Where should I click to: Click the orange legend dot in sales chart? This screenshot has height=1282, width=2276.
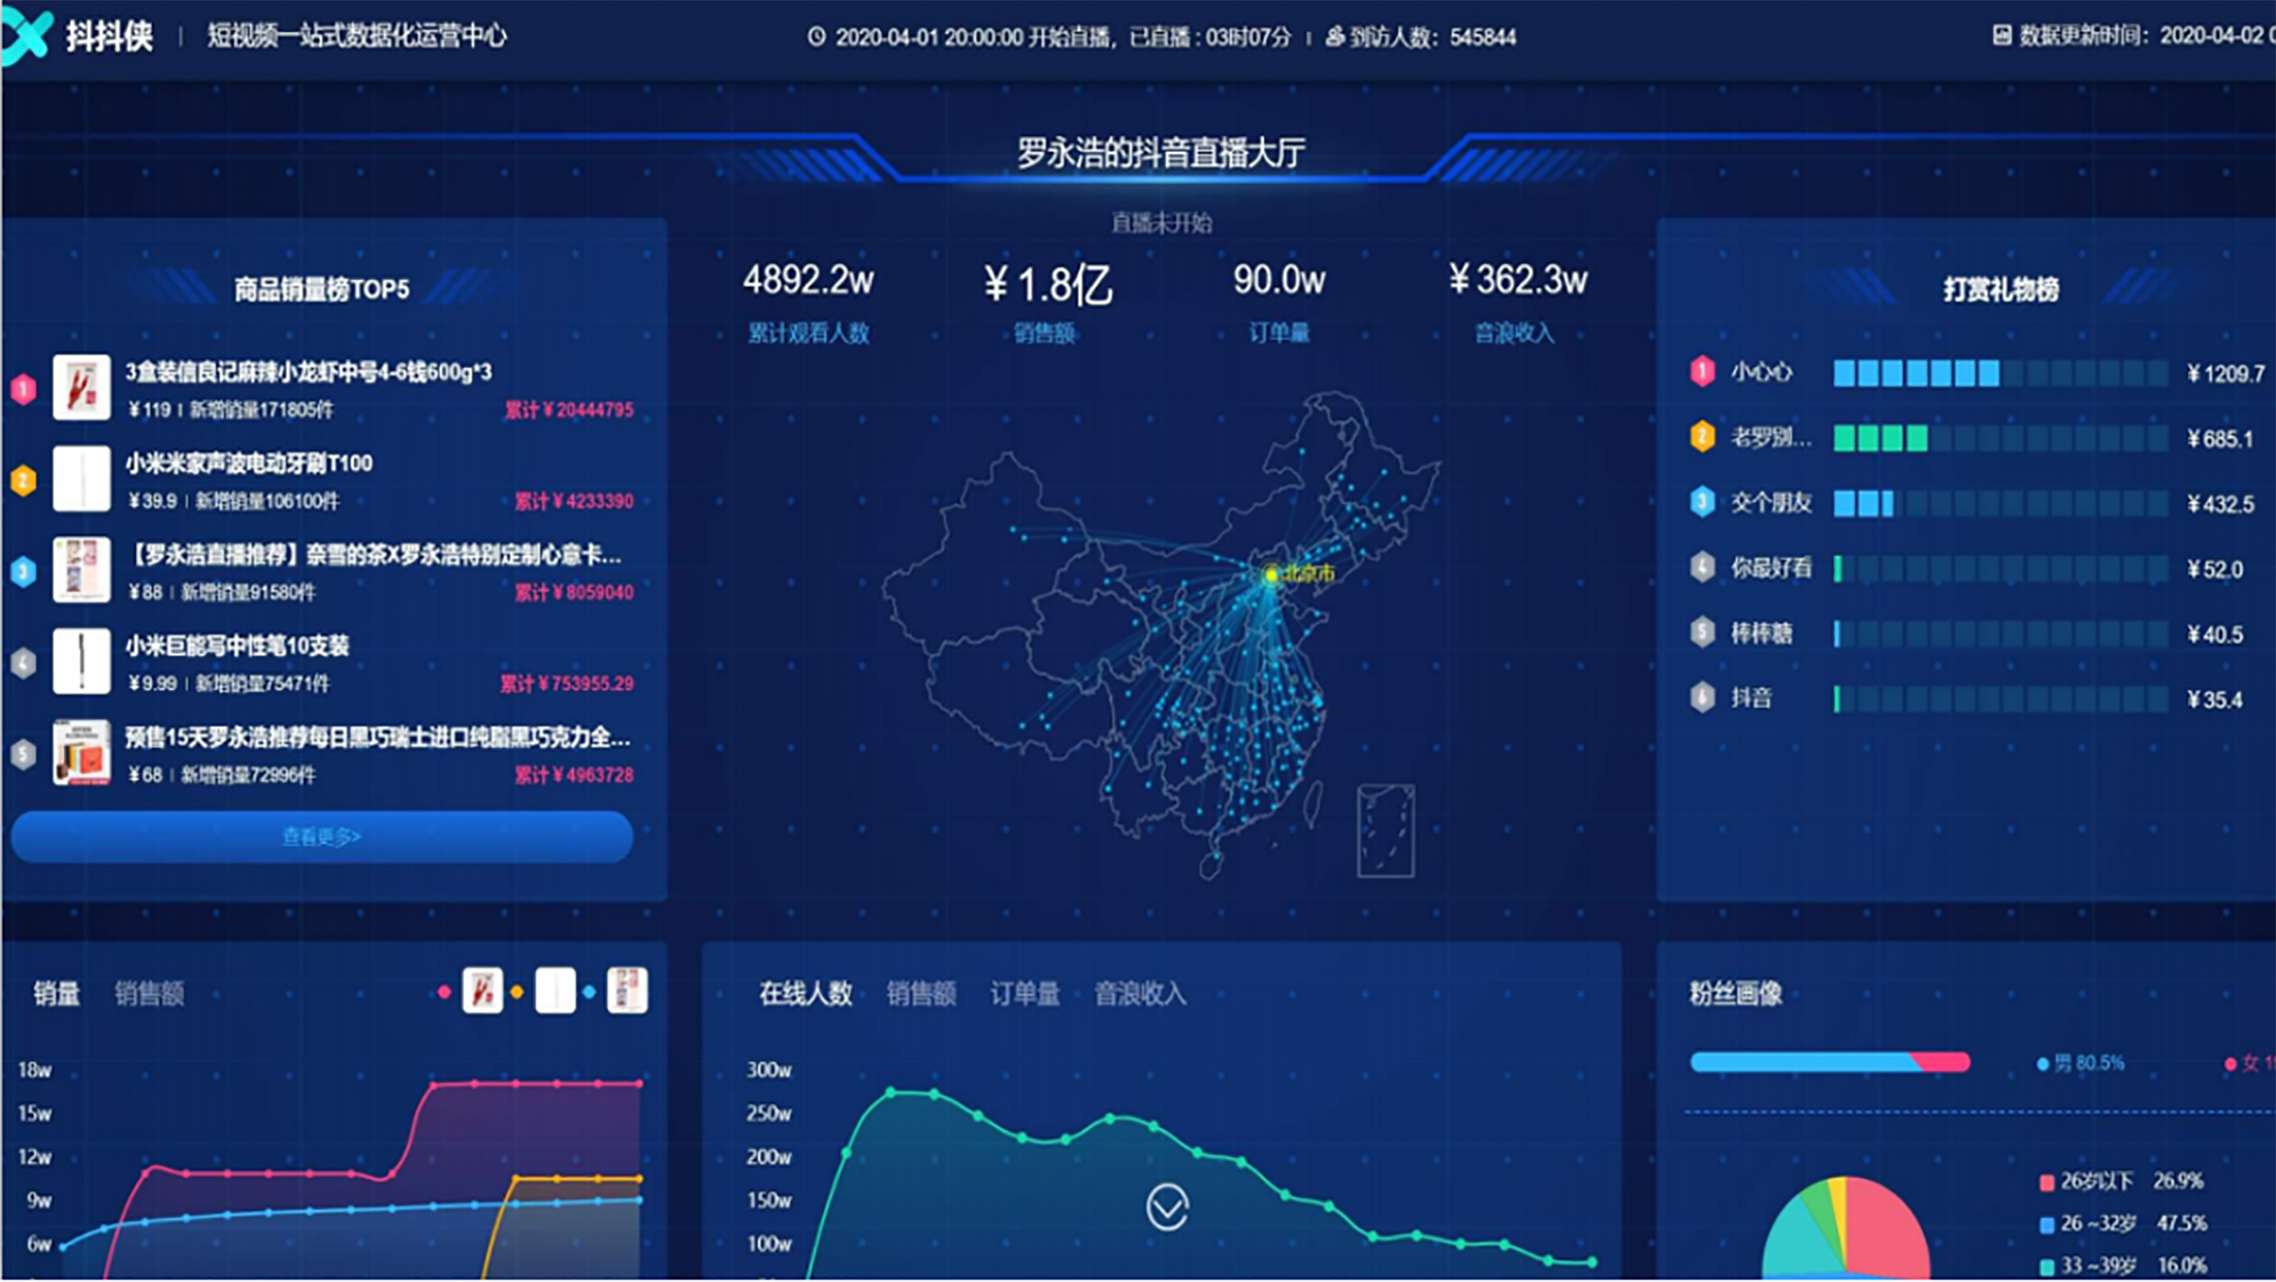[517, 992]
